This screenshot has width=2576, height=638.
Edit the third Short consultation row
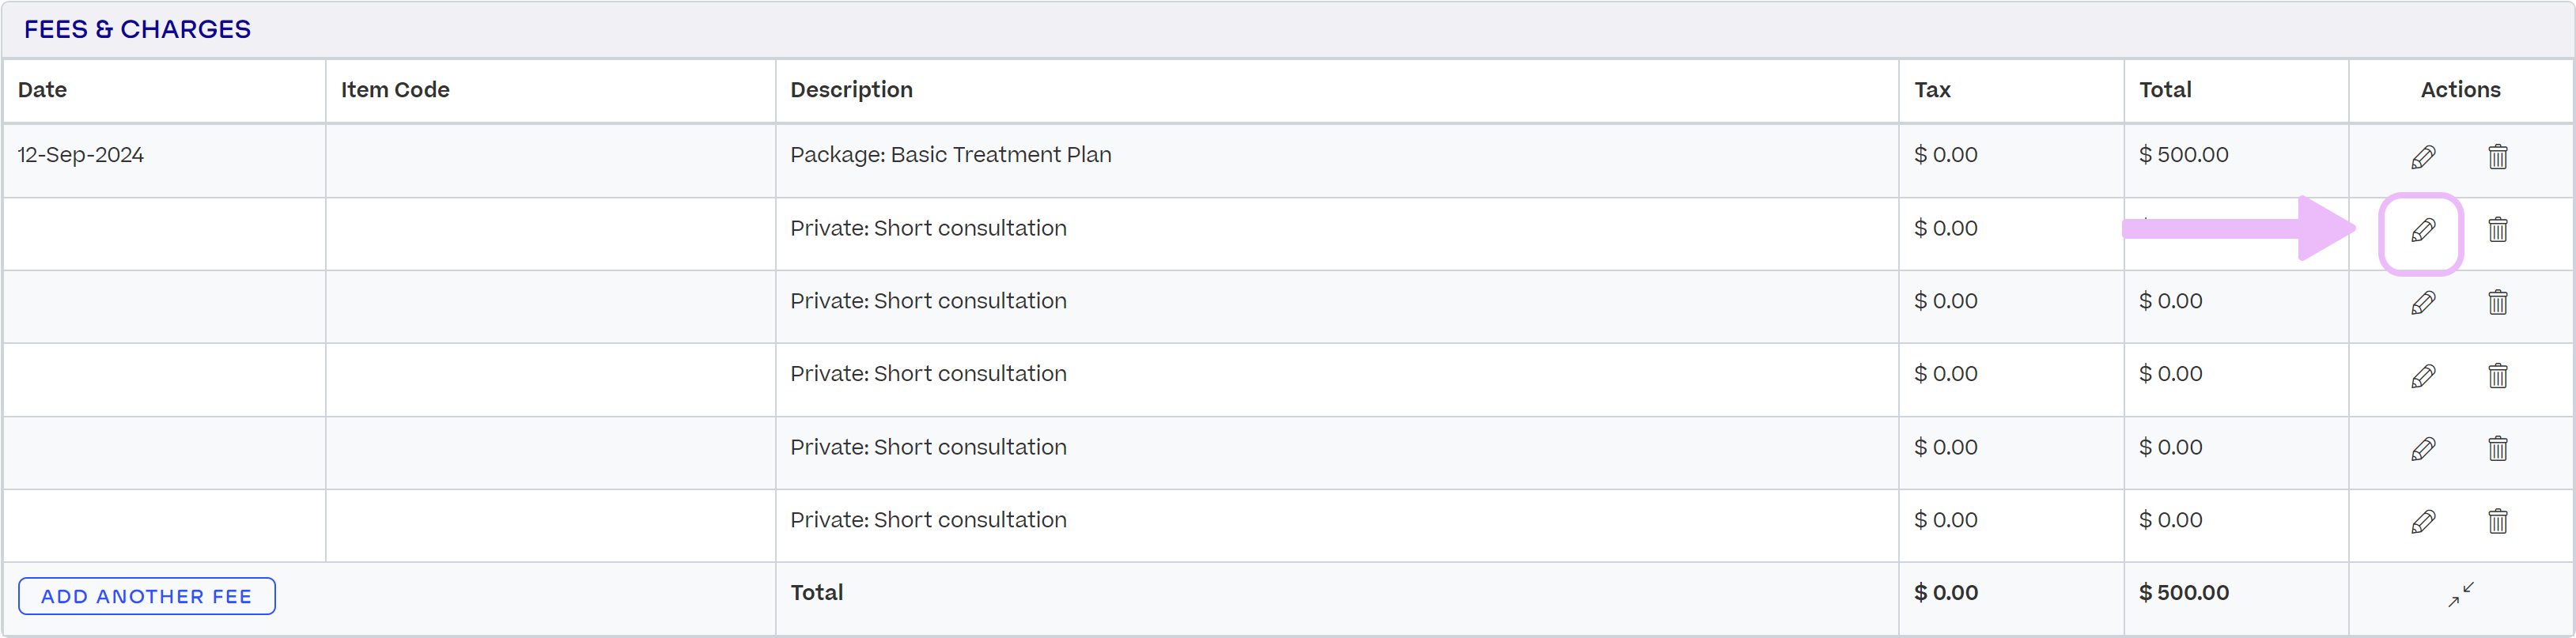click(x=2422, y=376)
